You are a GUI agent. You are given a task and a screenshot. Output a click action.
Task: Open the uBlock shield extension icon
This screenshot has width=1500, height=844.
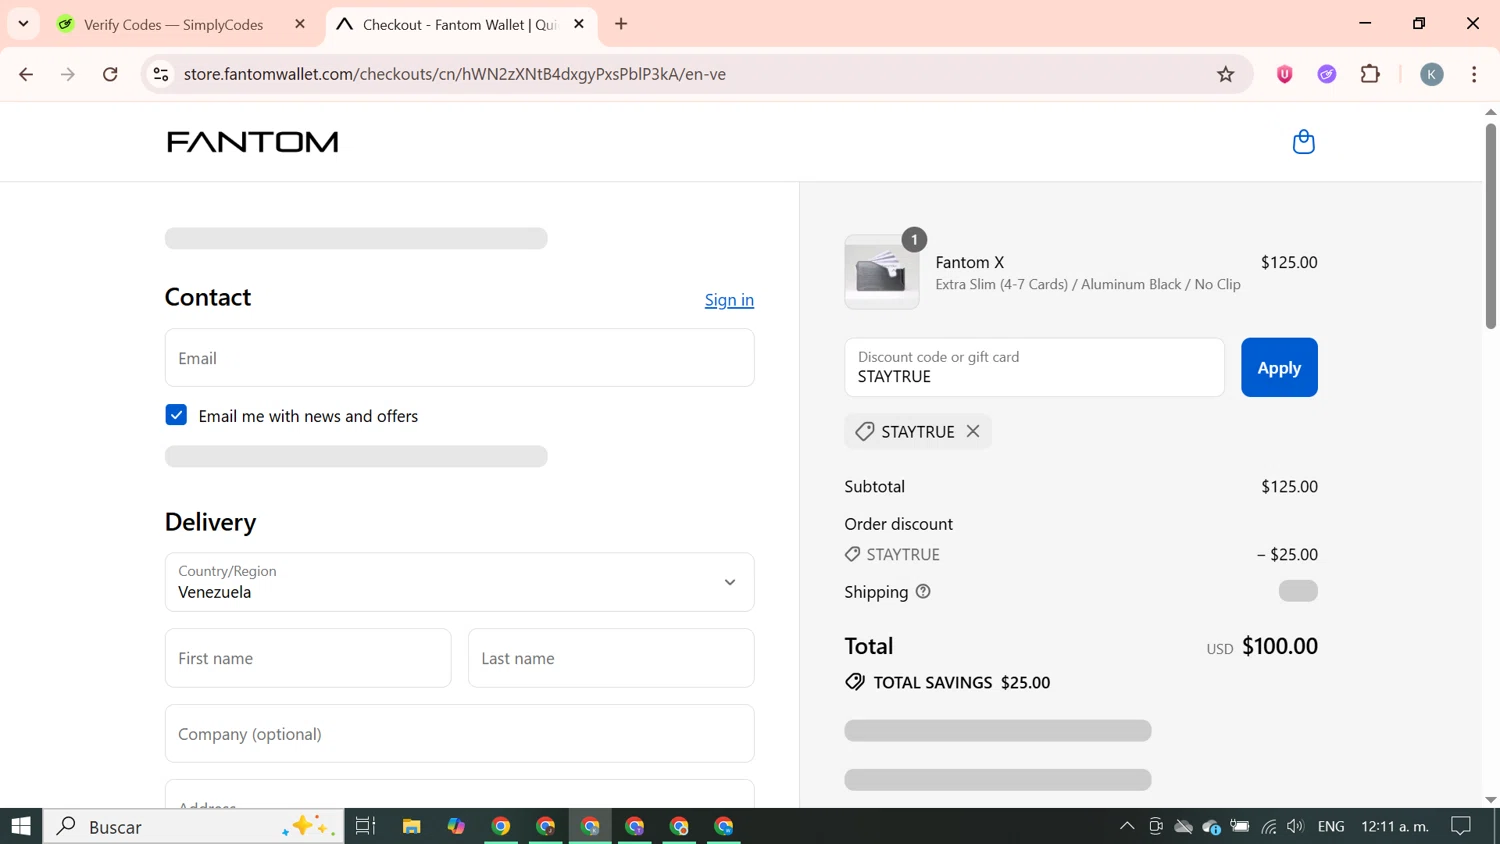[1285, 74]
